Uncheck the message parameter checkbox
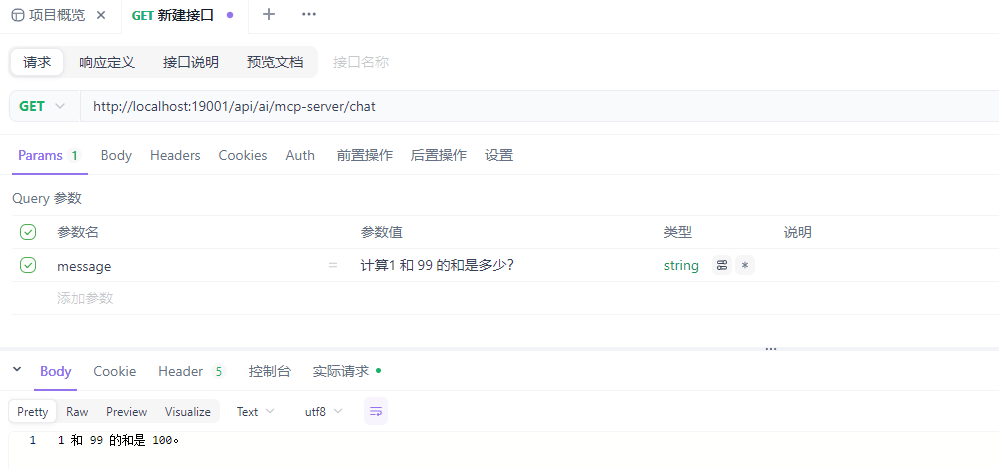 [28, 265]
